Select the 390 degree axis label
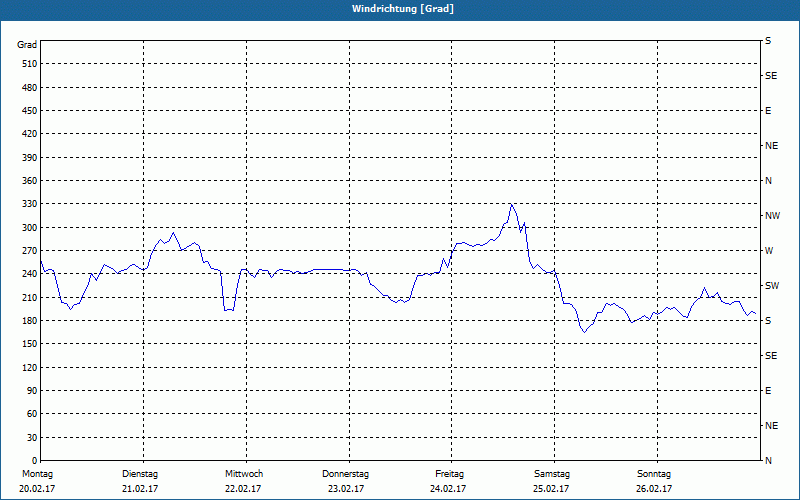This screenshot has height=500, width=800. pos(30,157)
